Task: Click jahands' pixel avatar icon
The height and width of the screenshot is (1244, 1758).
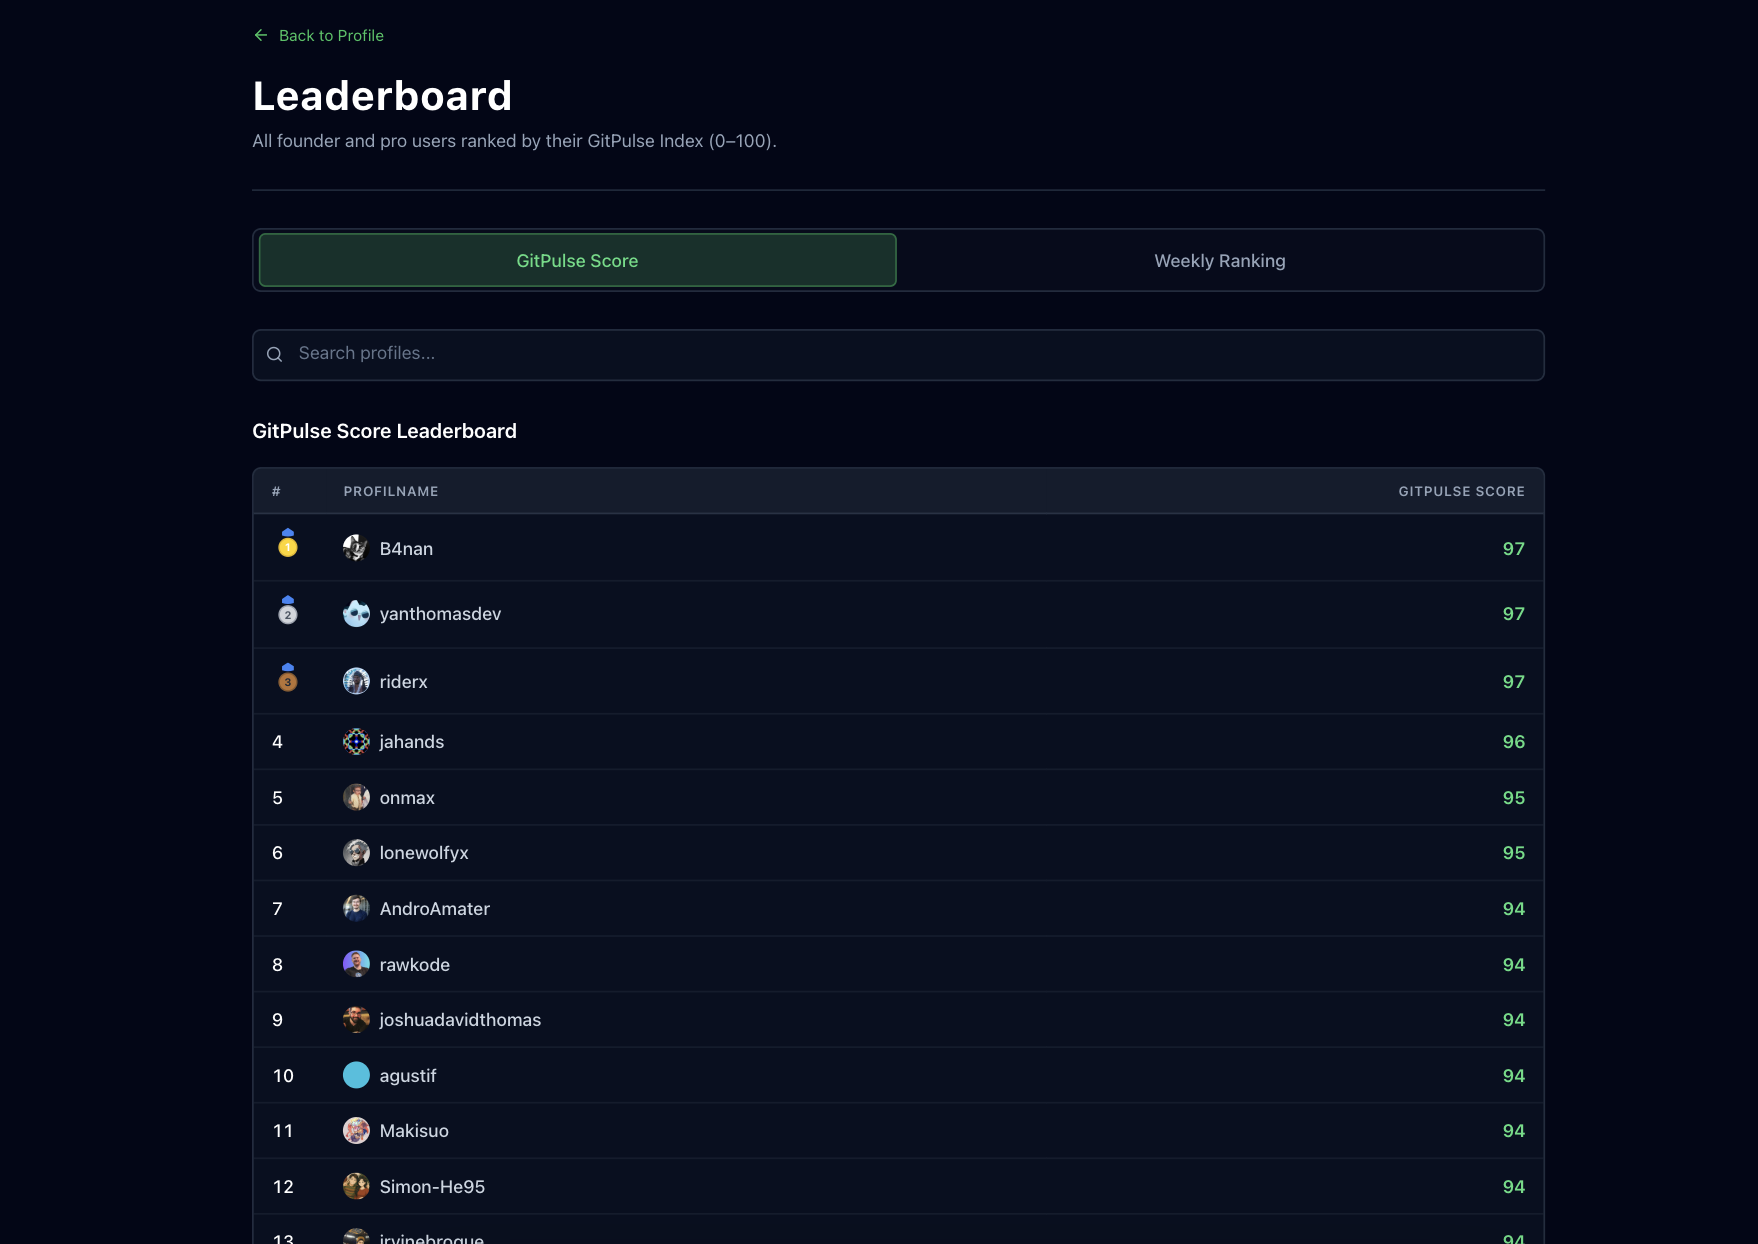Action: [356, 742]
